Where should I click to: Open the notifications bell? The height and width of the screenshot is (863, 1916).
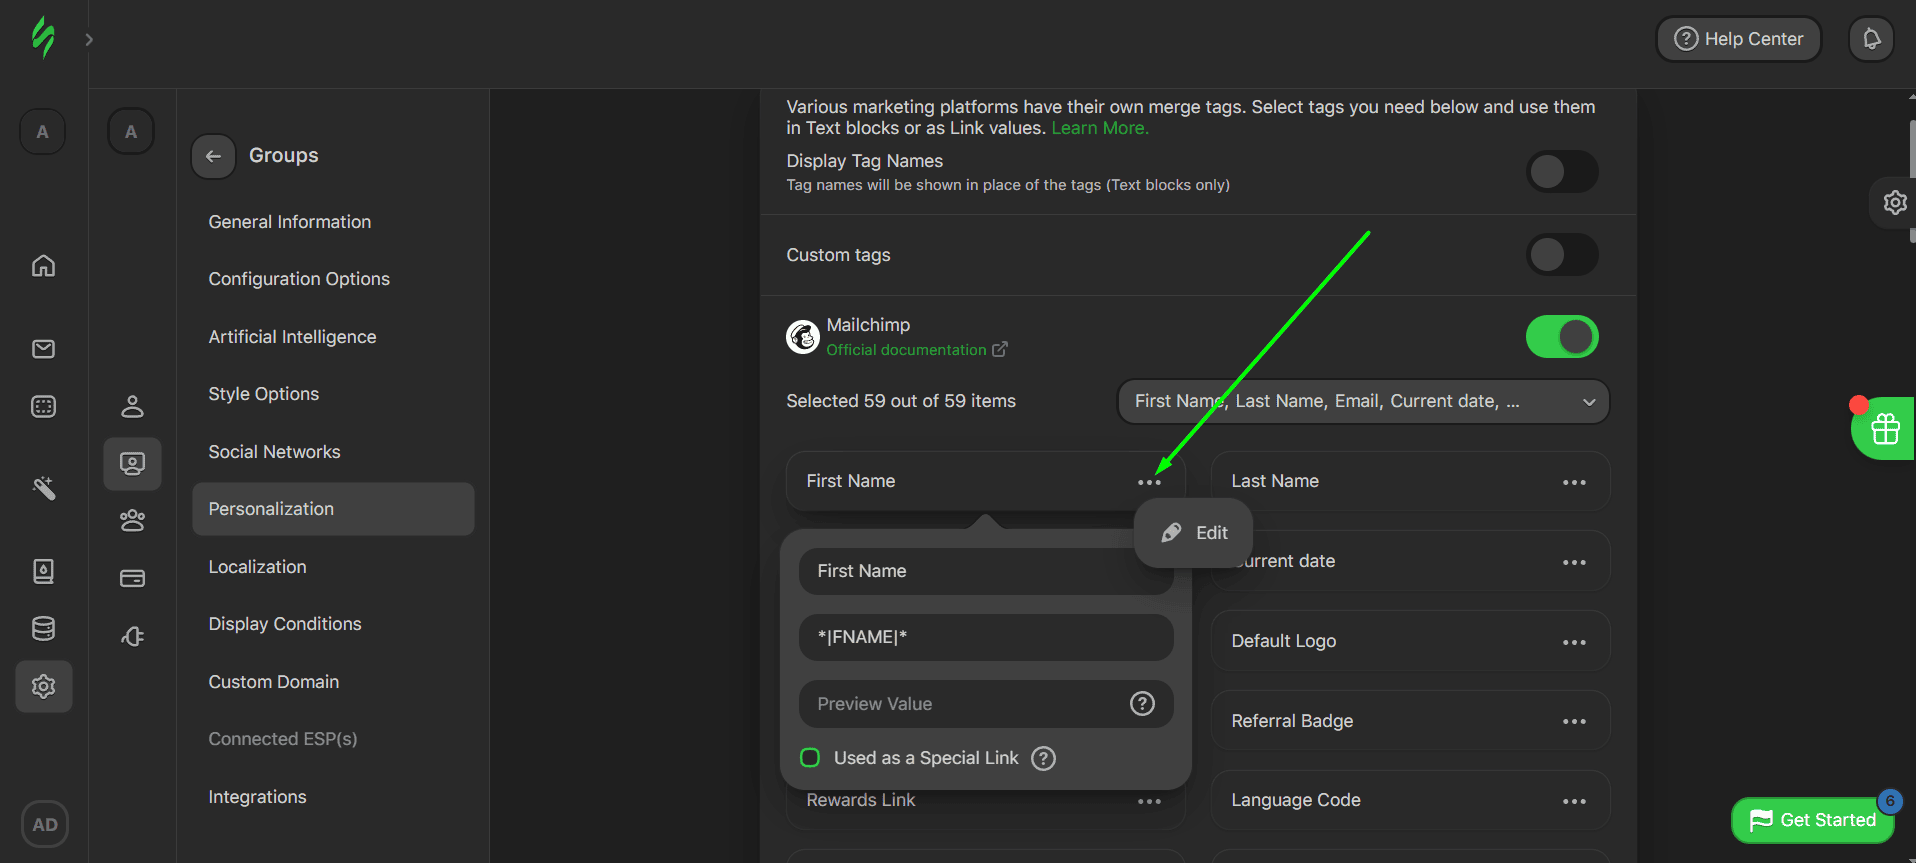1871,39
